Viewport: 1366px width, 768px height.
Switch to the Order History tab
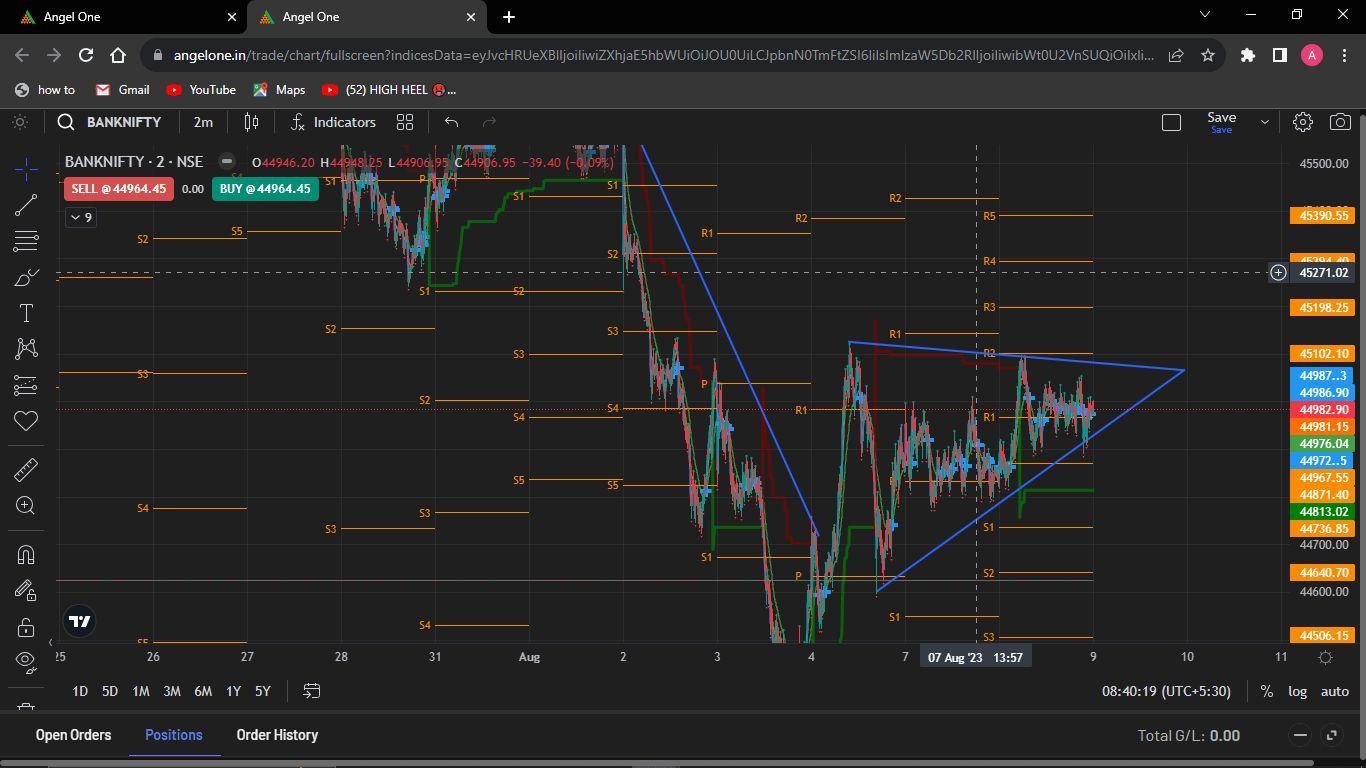[277, 735]
